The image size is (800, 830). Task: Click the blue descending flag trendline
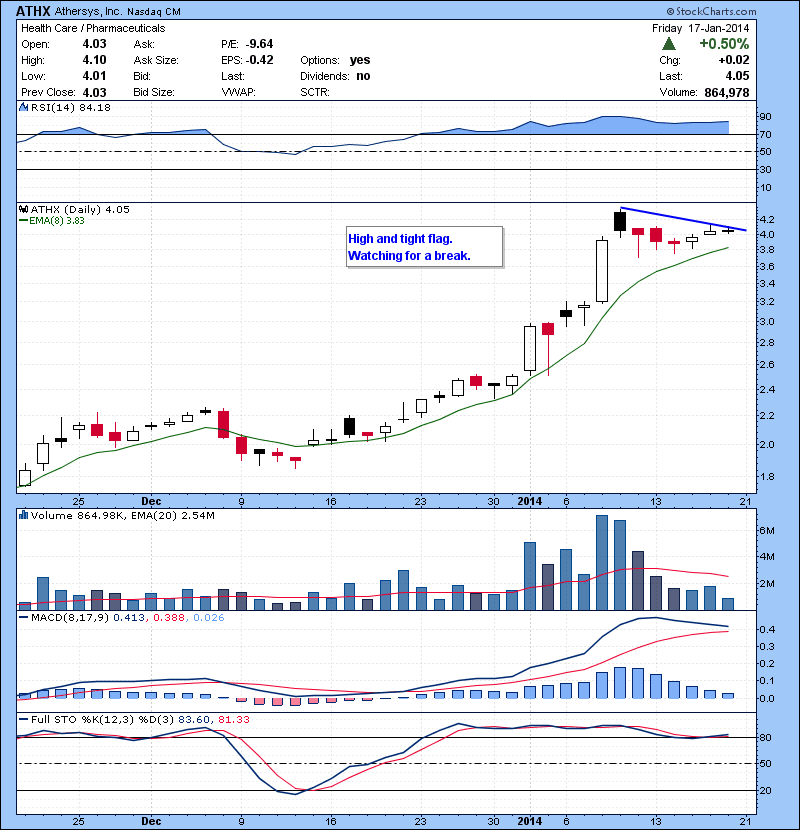pos(683,219)
